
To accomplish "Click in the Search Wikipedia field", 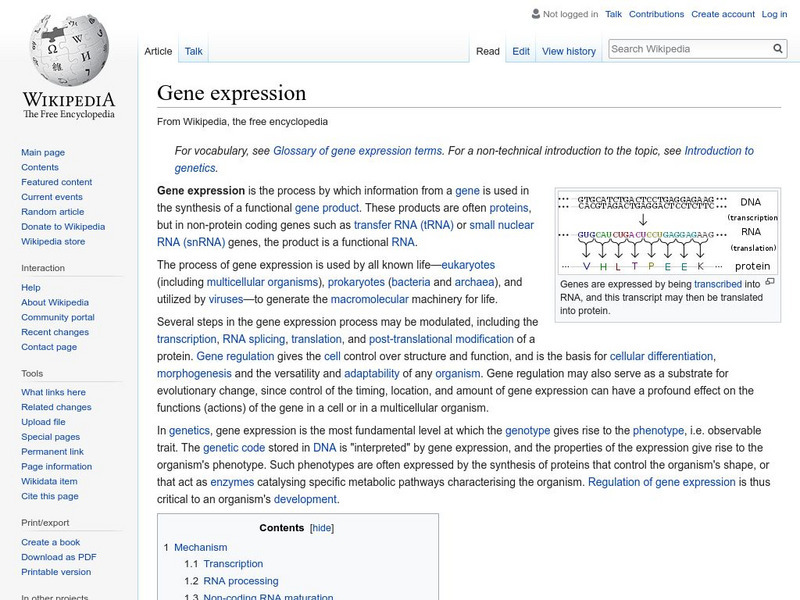I will point(688,49).
